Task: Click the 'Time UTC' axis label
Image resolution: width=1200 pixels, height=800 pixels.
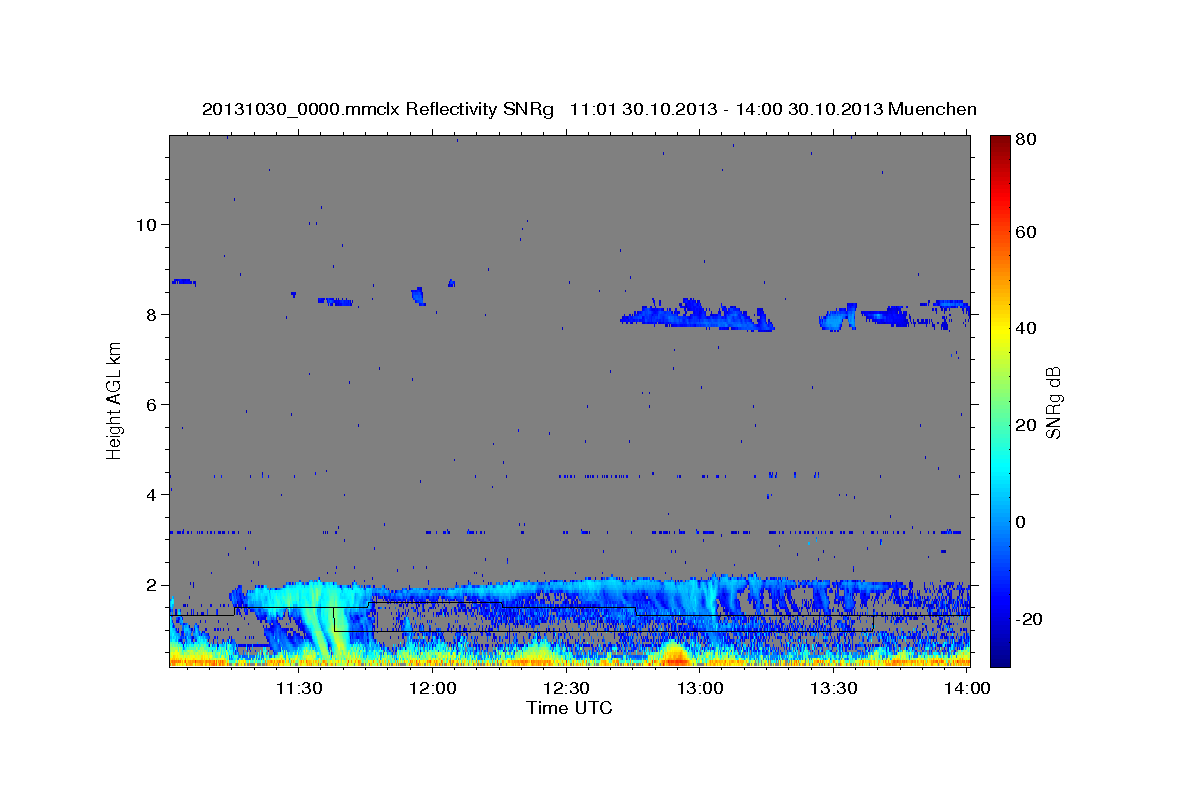Action: click(x=569, y=708)
